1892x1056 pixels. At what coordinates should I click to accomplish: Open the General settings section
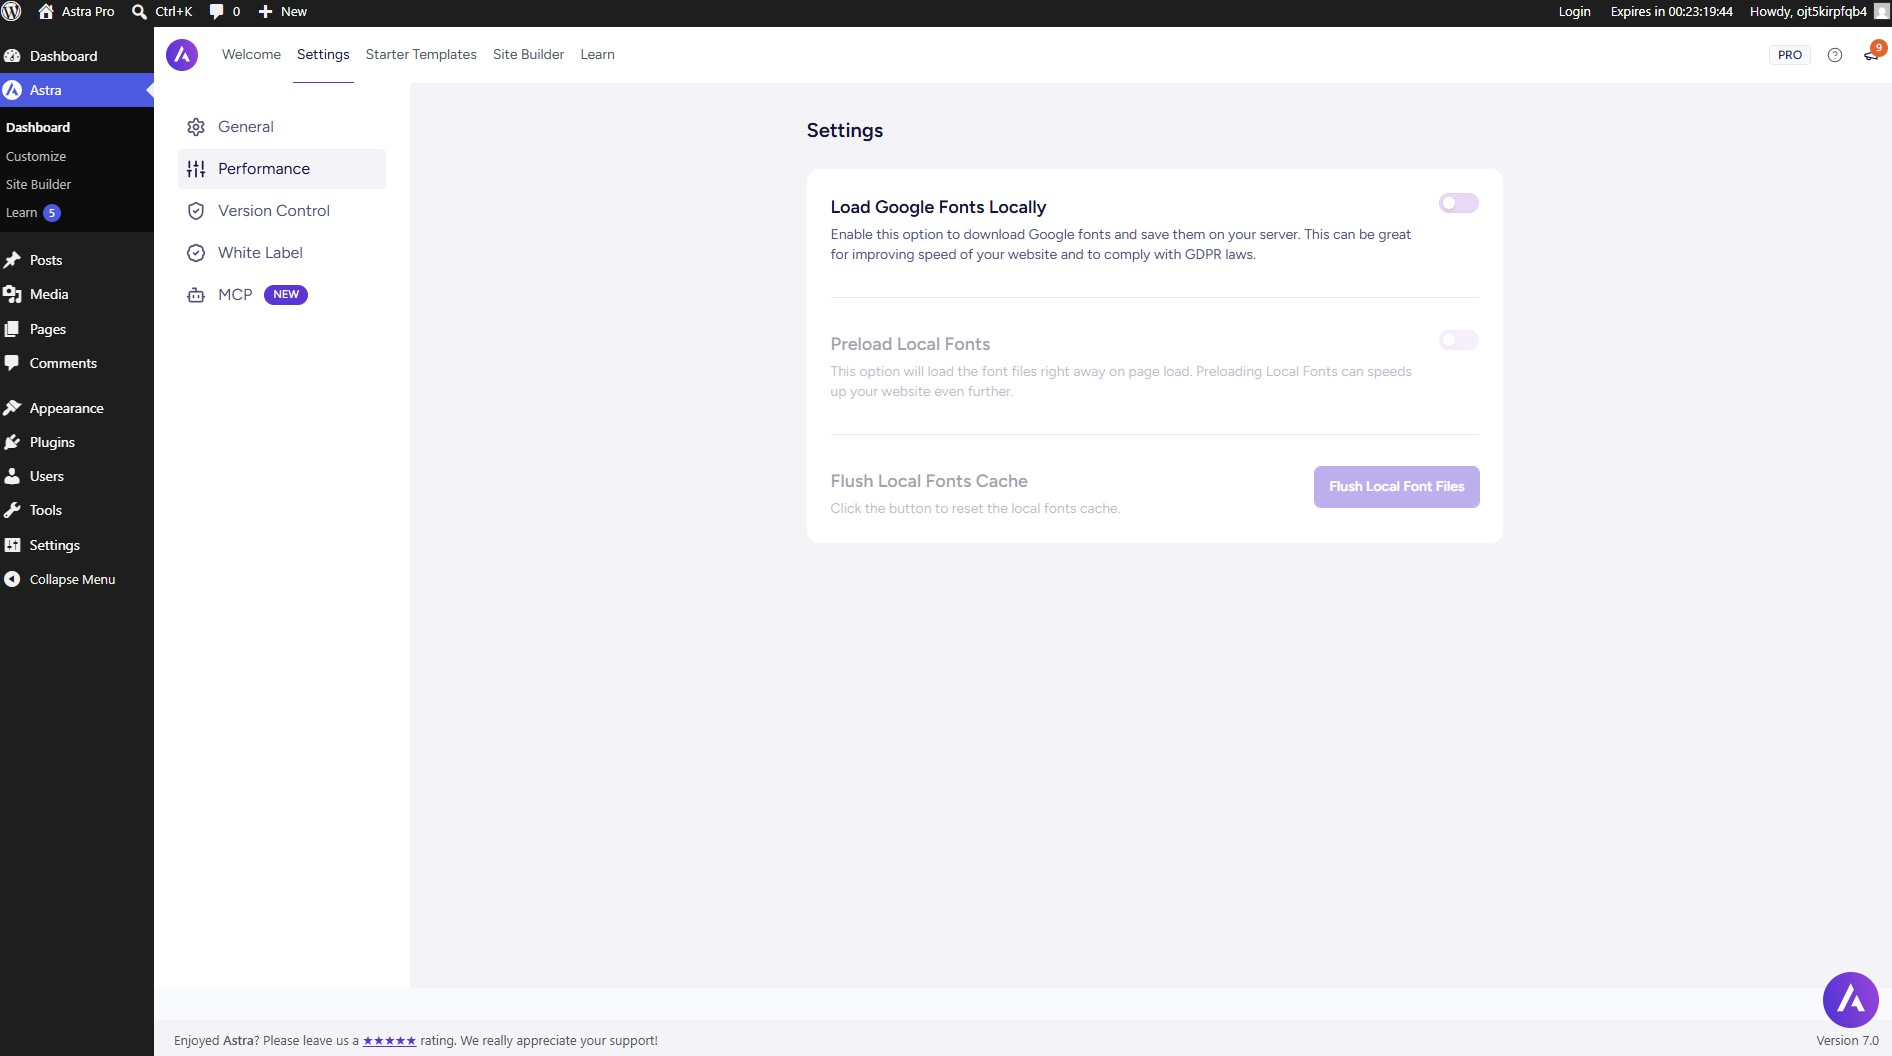click(281, 127)
